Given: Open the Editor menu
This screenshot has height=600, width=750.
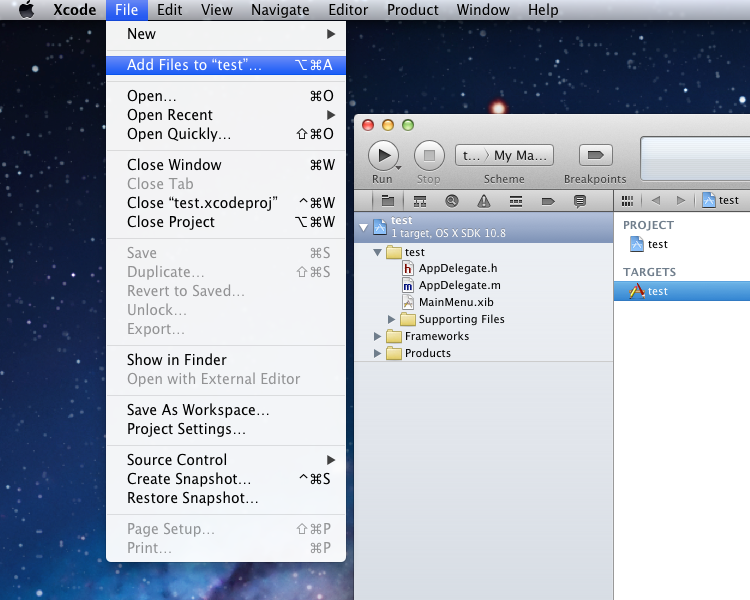Looking at the screenshot, I should (x=348, y=10).
